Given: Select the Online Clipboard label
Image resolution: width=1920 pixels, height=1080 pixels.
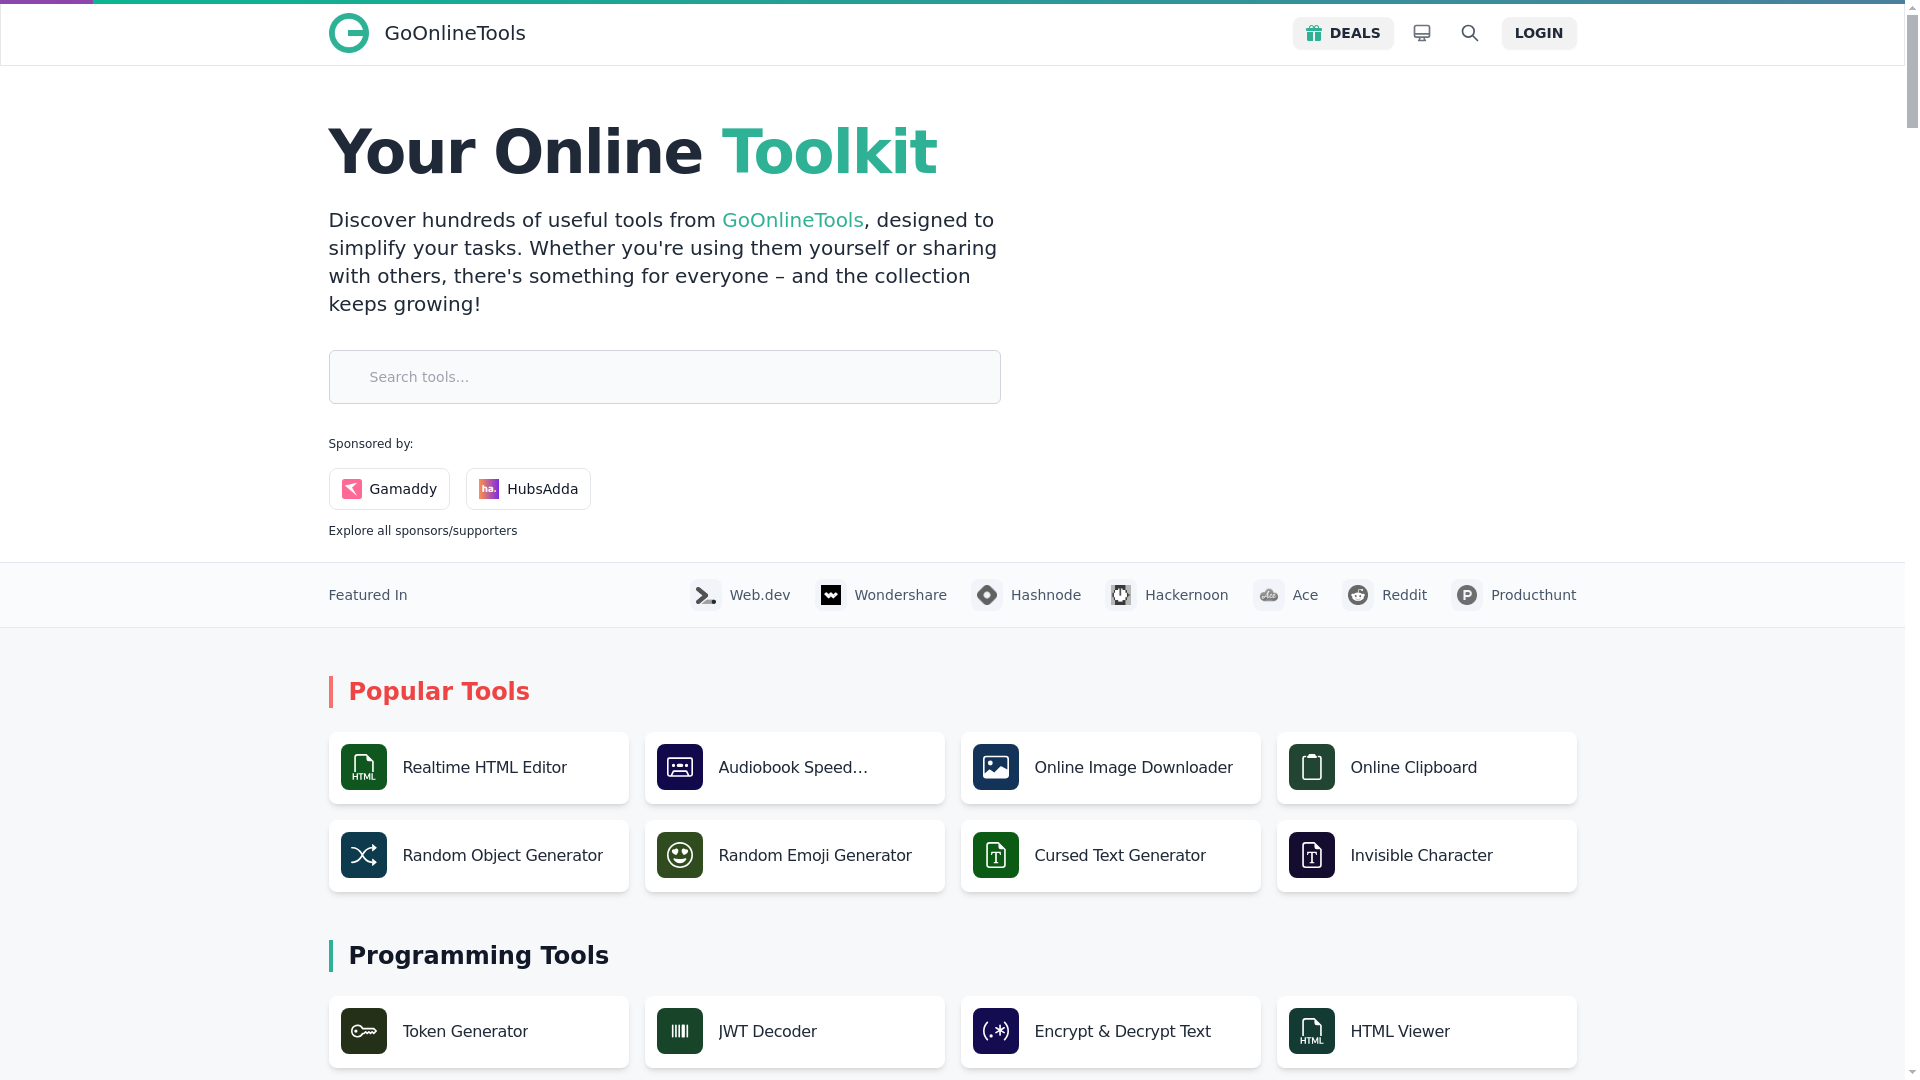Looking at the screenshot, I should [x=1414, y=768].
